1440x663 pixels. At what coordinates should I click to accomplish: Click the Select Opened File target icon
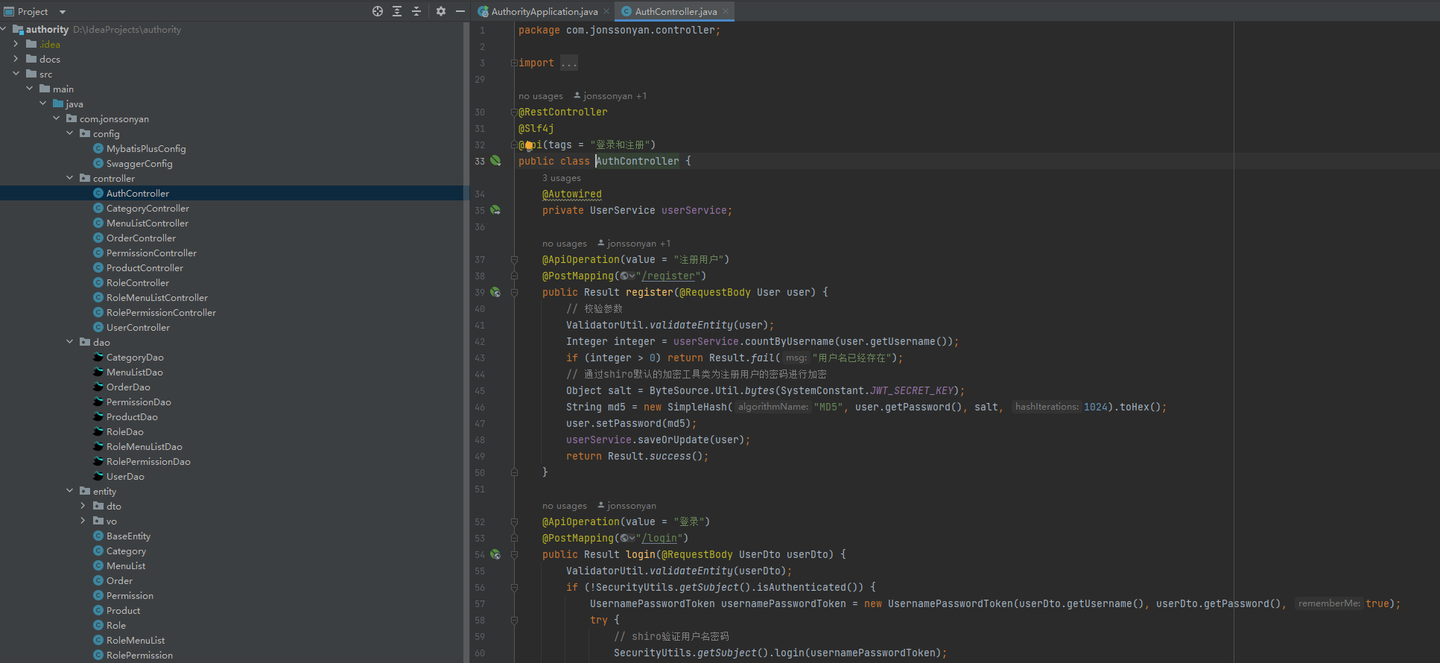pyautogui.click(x=377, y=11)
